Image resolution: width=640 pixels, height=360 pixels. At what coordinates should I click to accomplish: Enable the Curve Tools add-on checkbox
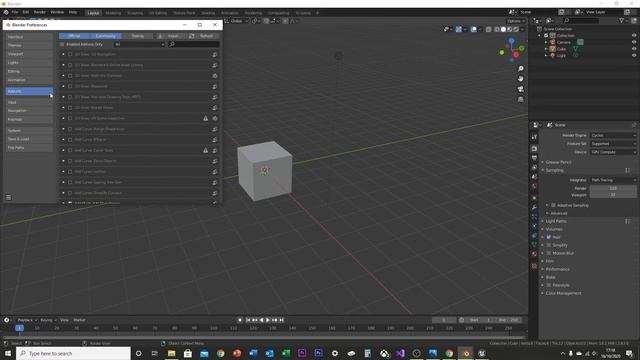point(70,150)
